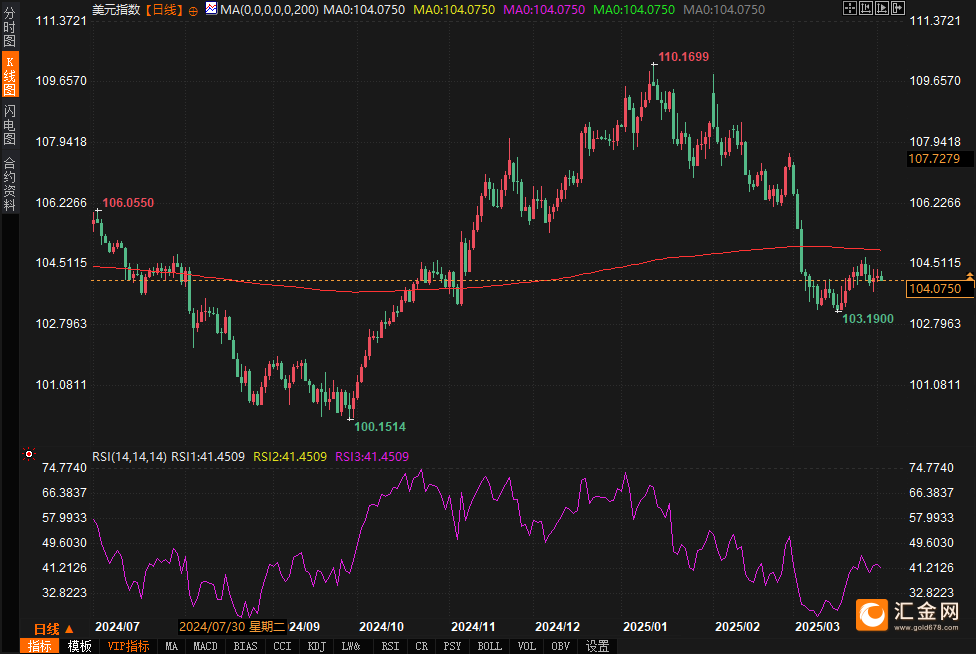
Task: Click the jump-to-chart-start axis icon
Action: (866, 8)
